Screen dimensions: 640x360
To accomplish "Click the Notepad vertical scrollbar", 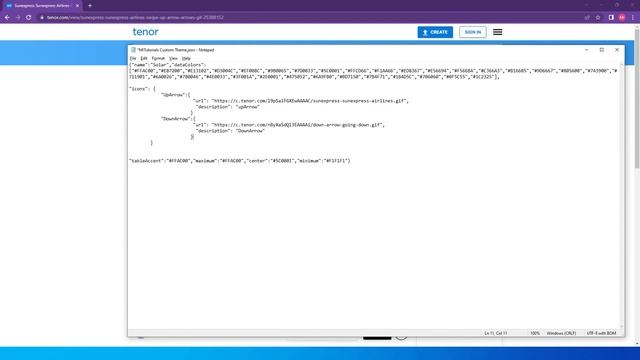I will tap(622, 196).
